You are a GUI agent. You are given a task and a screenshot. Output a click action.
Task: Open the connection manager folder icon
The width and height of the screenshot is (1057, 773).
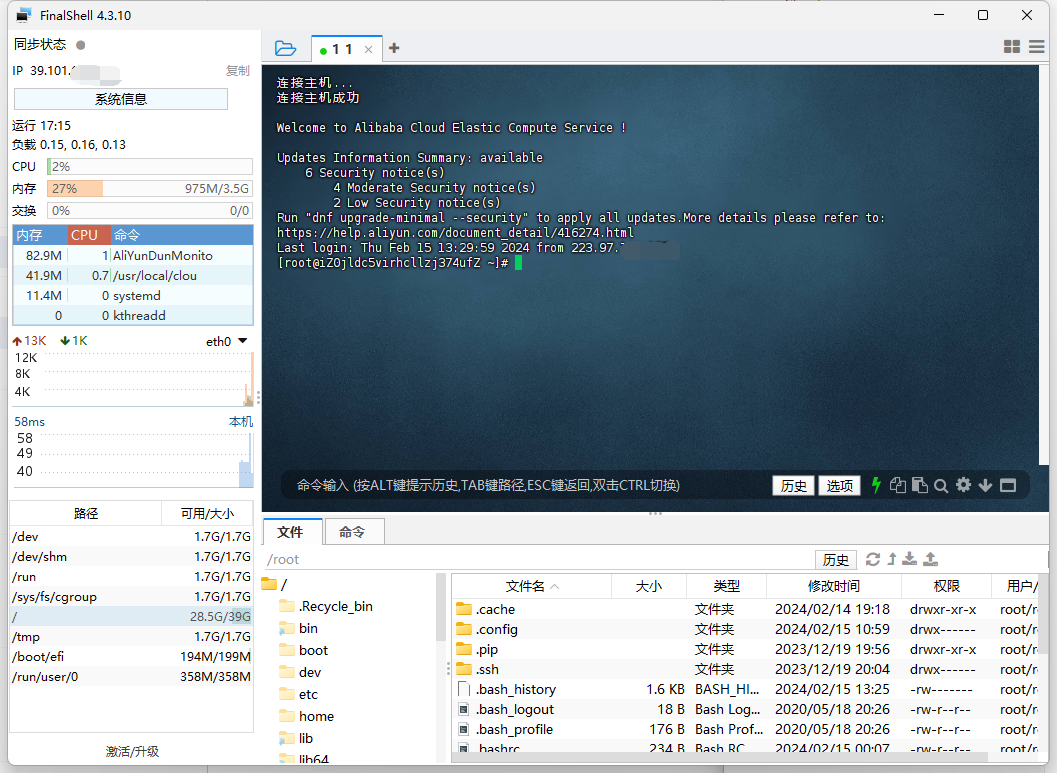285,48
